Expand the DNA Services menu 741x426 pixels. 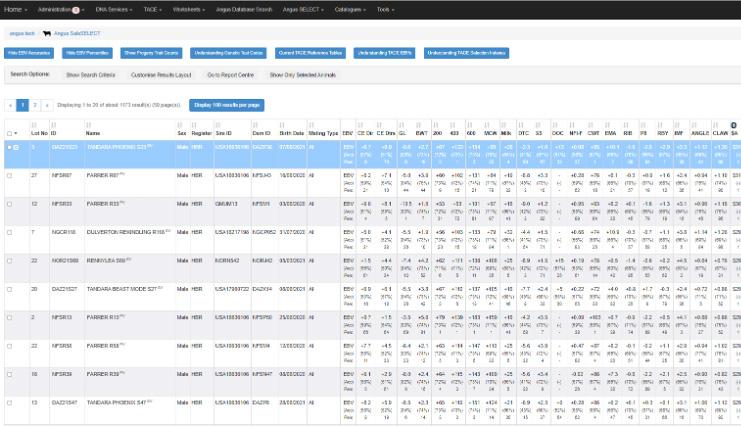[114, 9]
